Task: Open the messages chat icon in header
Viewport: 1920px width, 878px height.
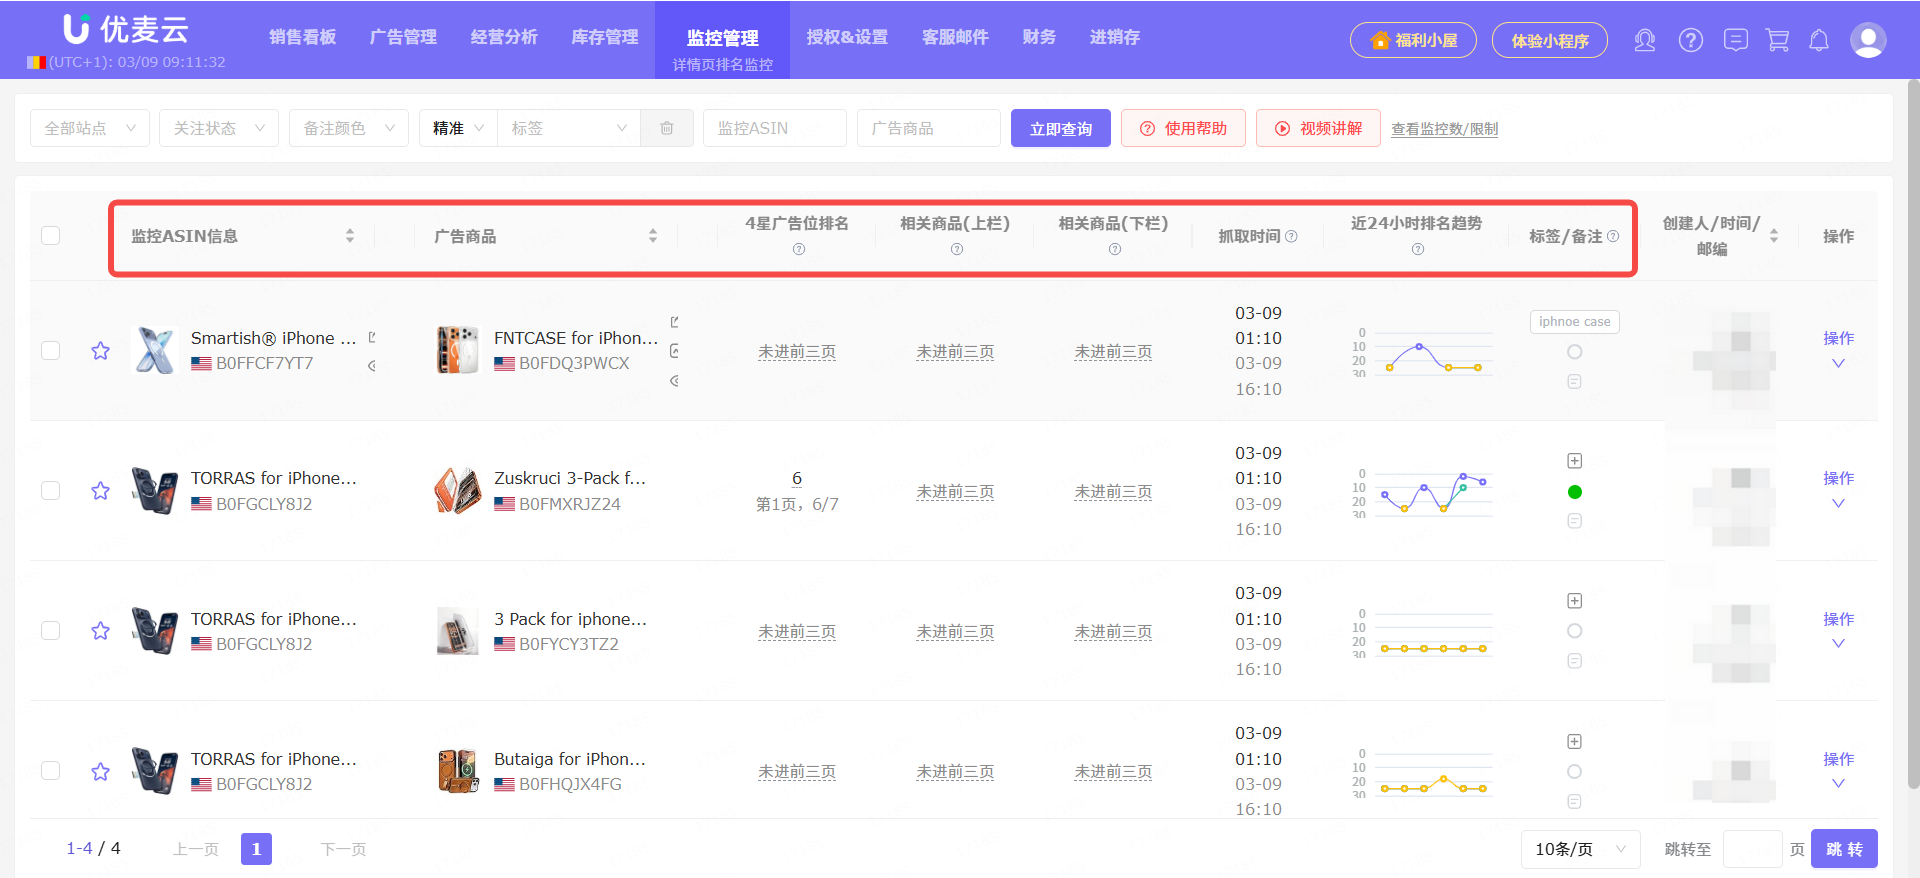Action: (1735, 40)
